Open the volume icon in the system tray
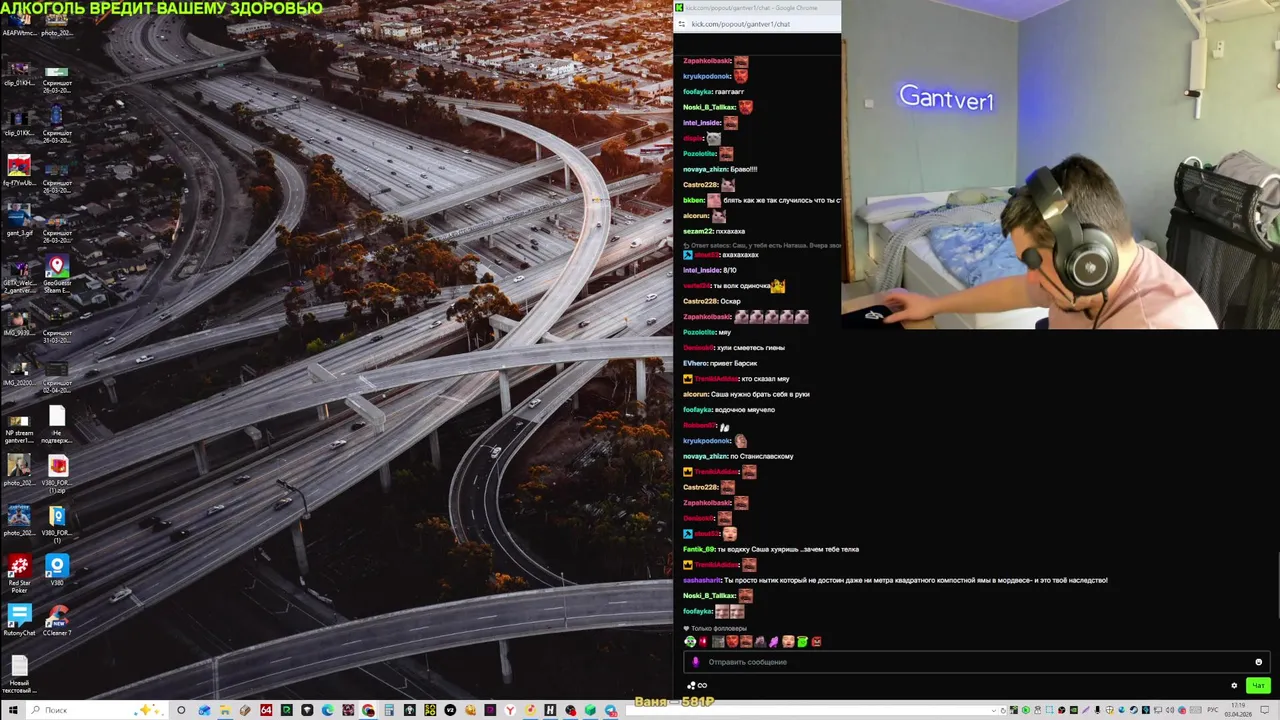The image size is (1280, 720). [x=1170, y=710]
